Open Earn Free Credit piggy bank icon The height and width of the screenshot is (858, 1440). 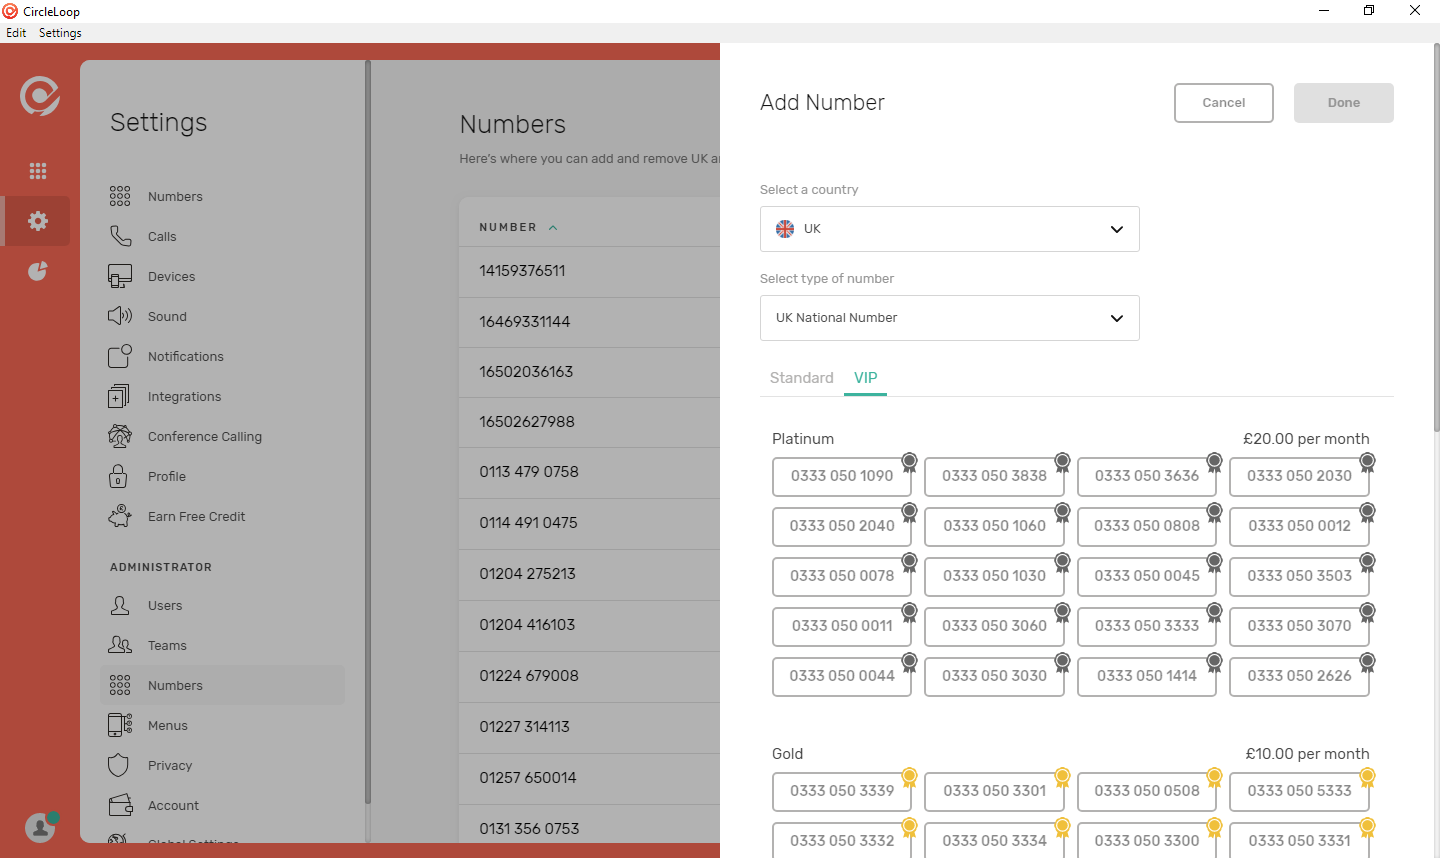click(120, 517)
